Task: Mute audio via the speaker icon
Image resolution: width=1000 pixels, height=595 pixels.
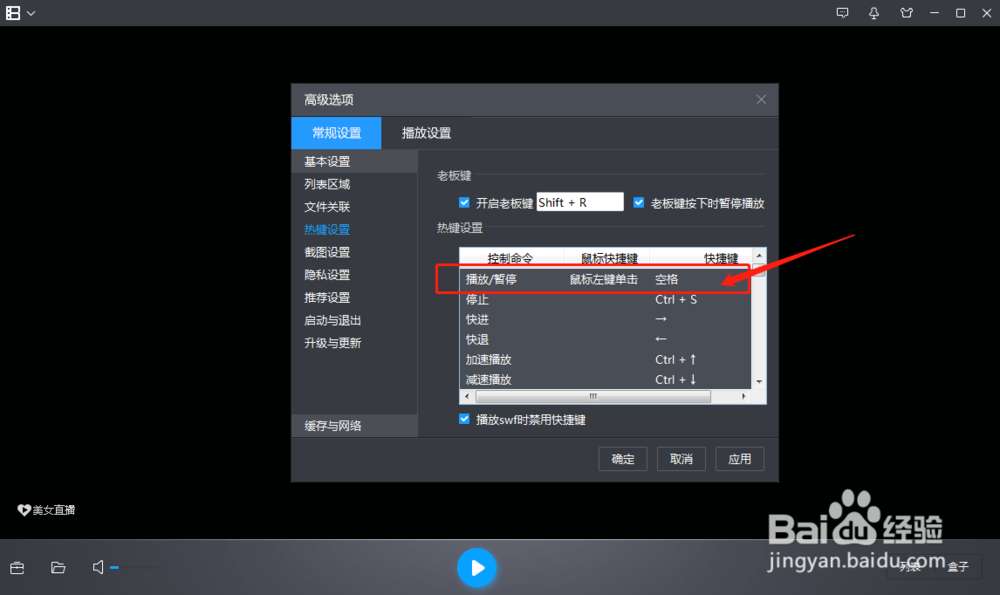Action: 97,567
